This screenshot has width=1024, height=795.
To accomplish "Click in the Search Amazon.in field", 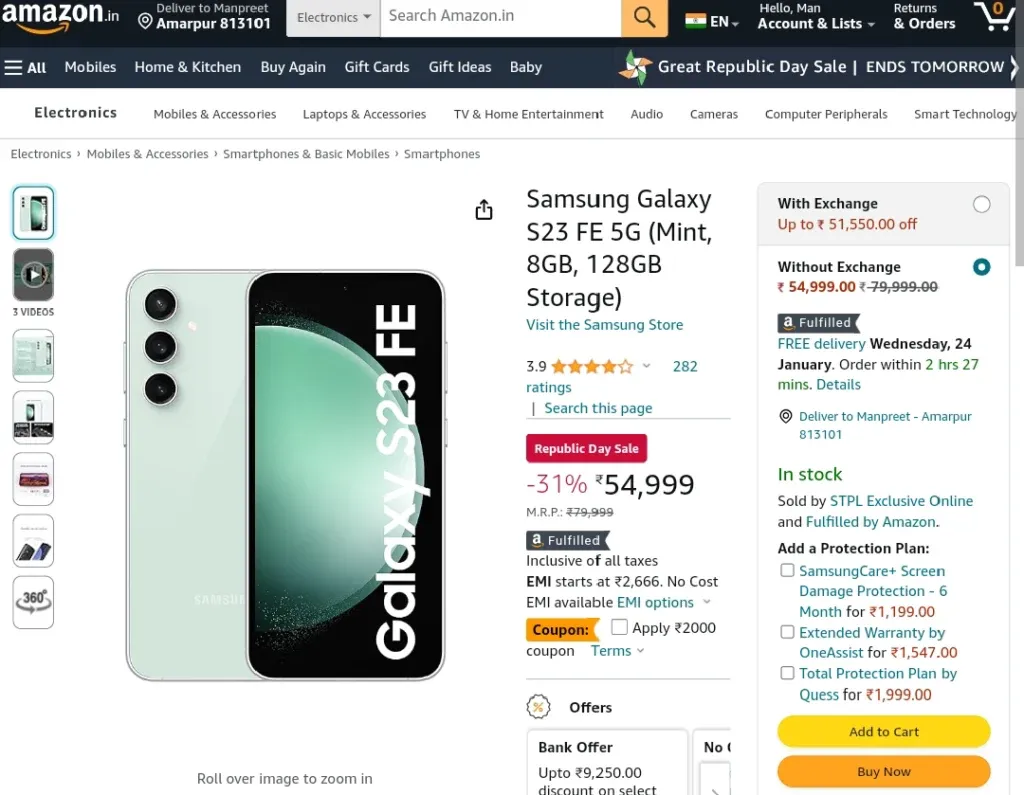I will (500, 17).
